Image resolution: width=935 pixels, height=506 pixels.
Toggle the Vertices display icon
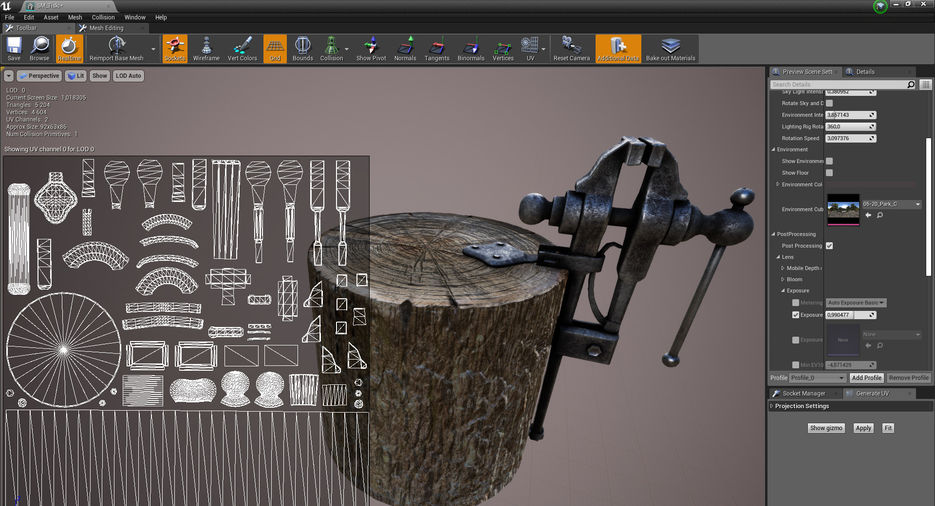pyautogui.click(x=503, y=49)
